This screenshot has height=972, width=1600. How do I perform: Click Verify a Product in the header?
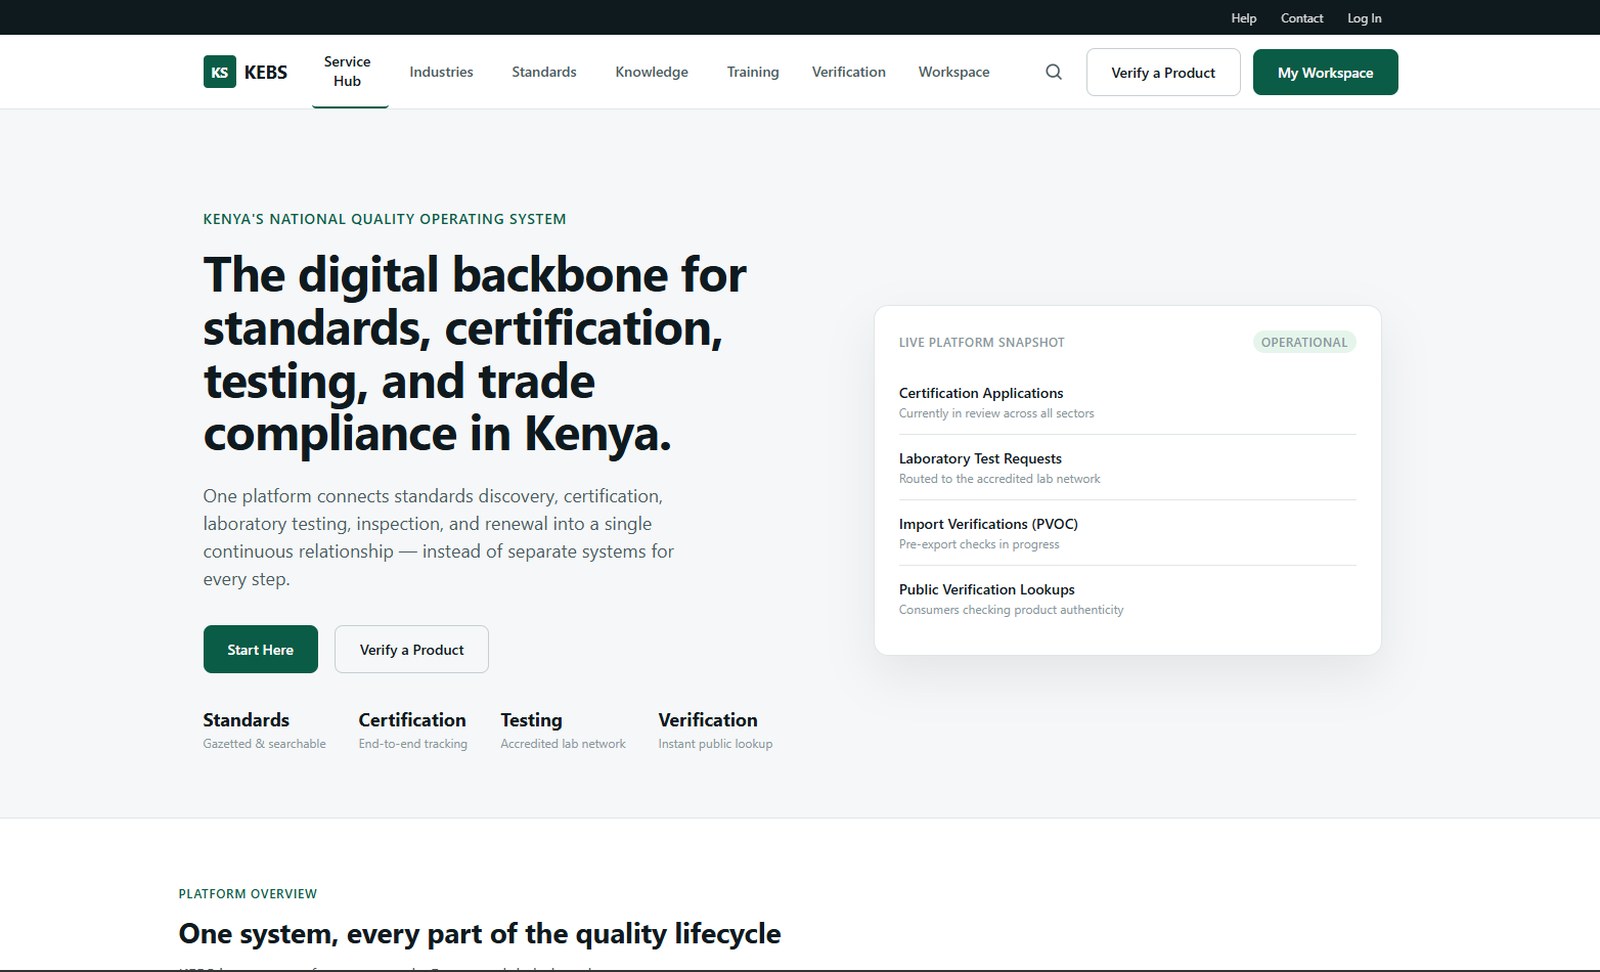pyautogui.click(x=1163, y=72)
